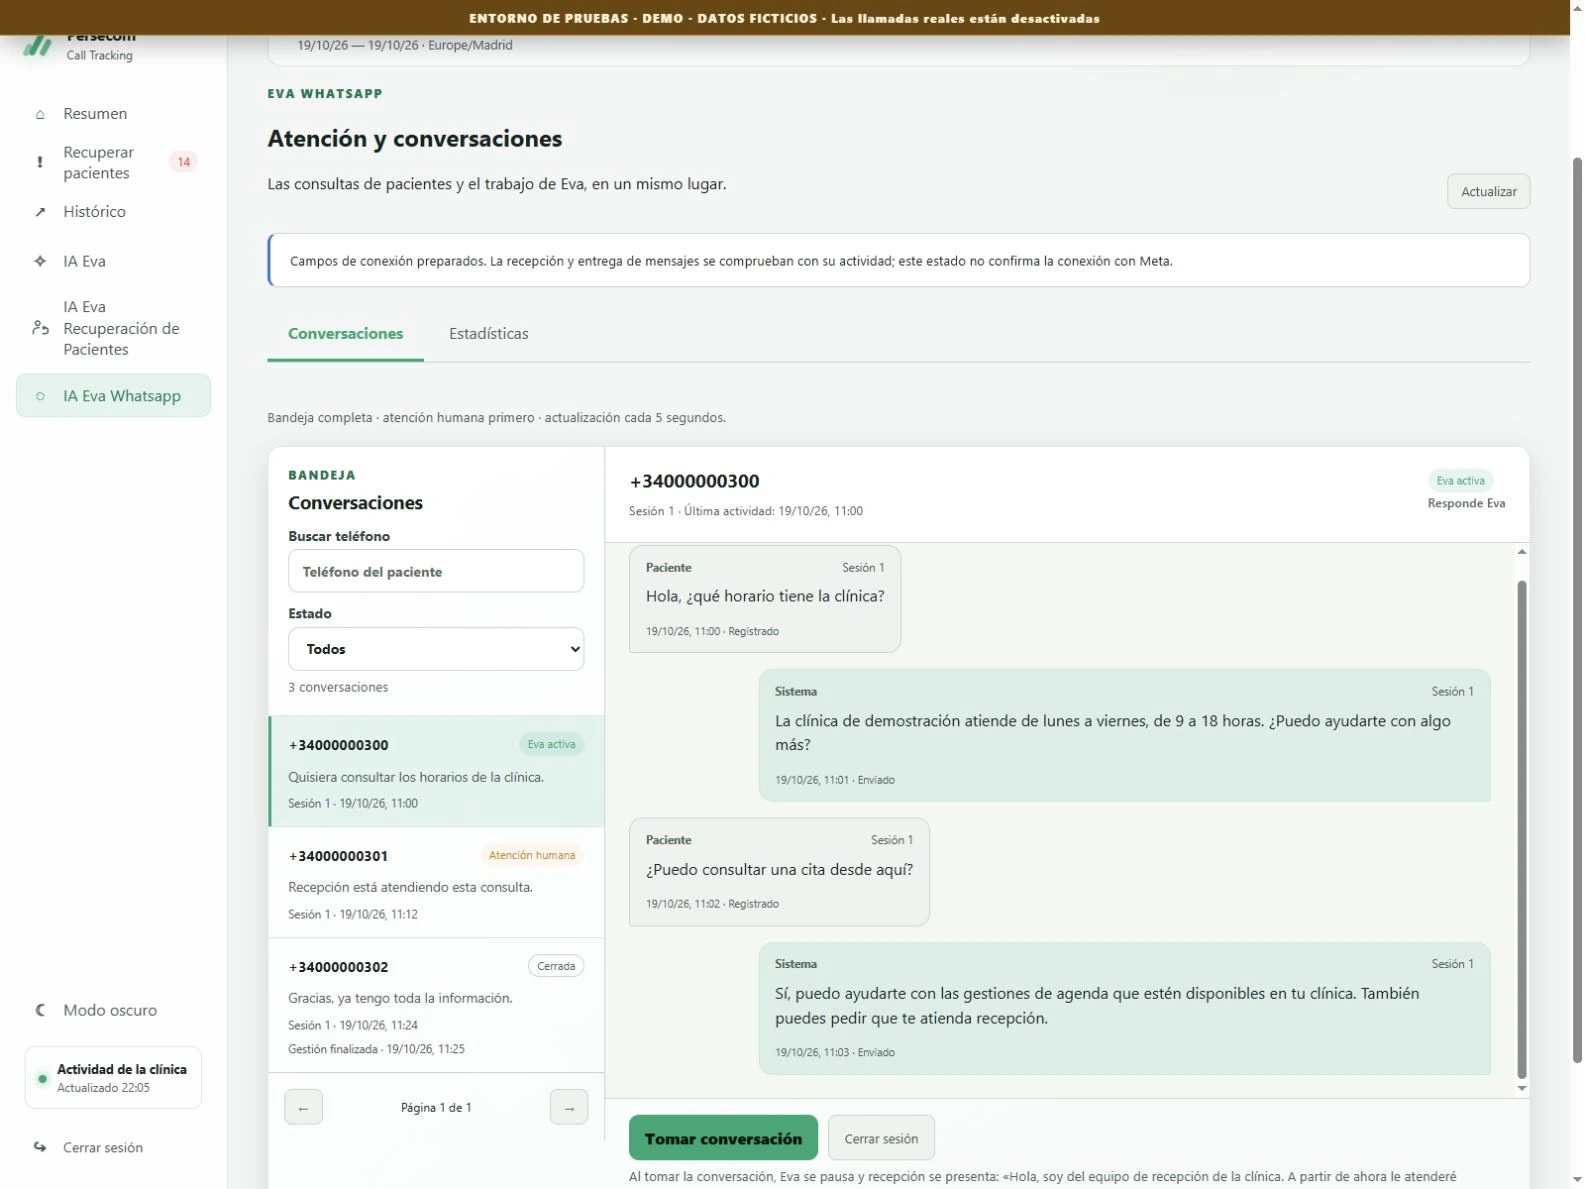Click the Atención humana status badge
The image size is (1585, 1189).
[531, 855]
